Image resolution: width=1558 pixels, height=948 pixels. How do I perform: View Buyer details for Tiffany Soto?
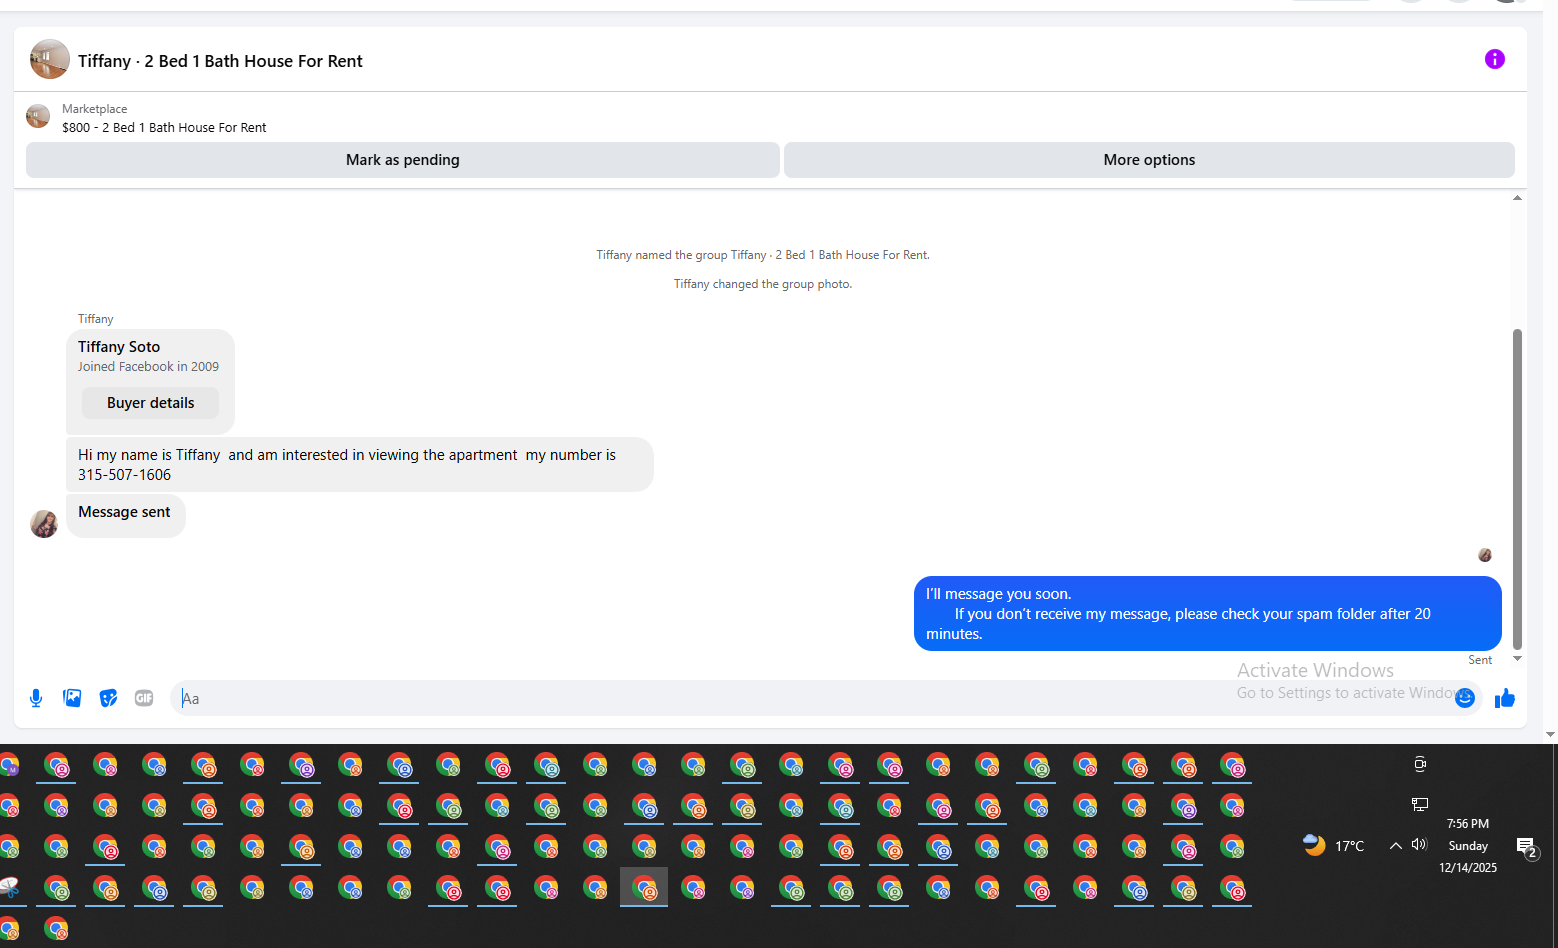150,403
